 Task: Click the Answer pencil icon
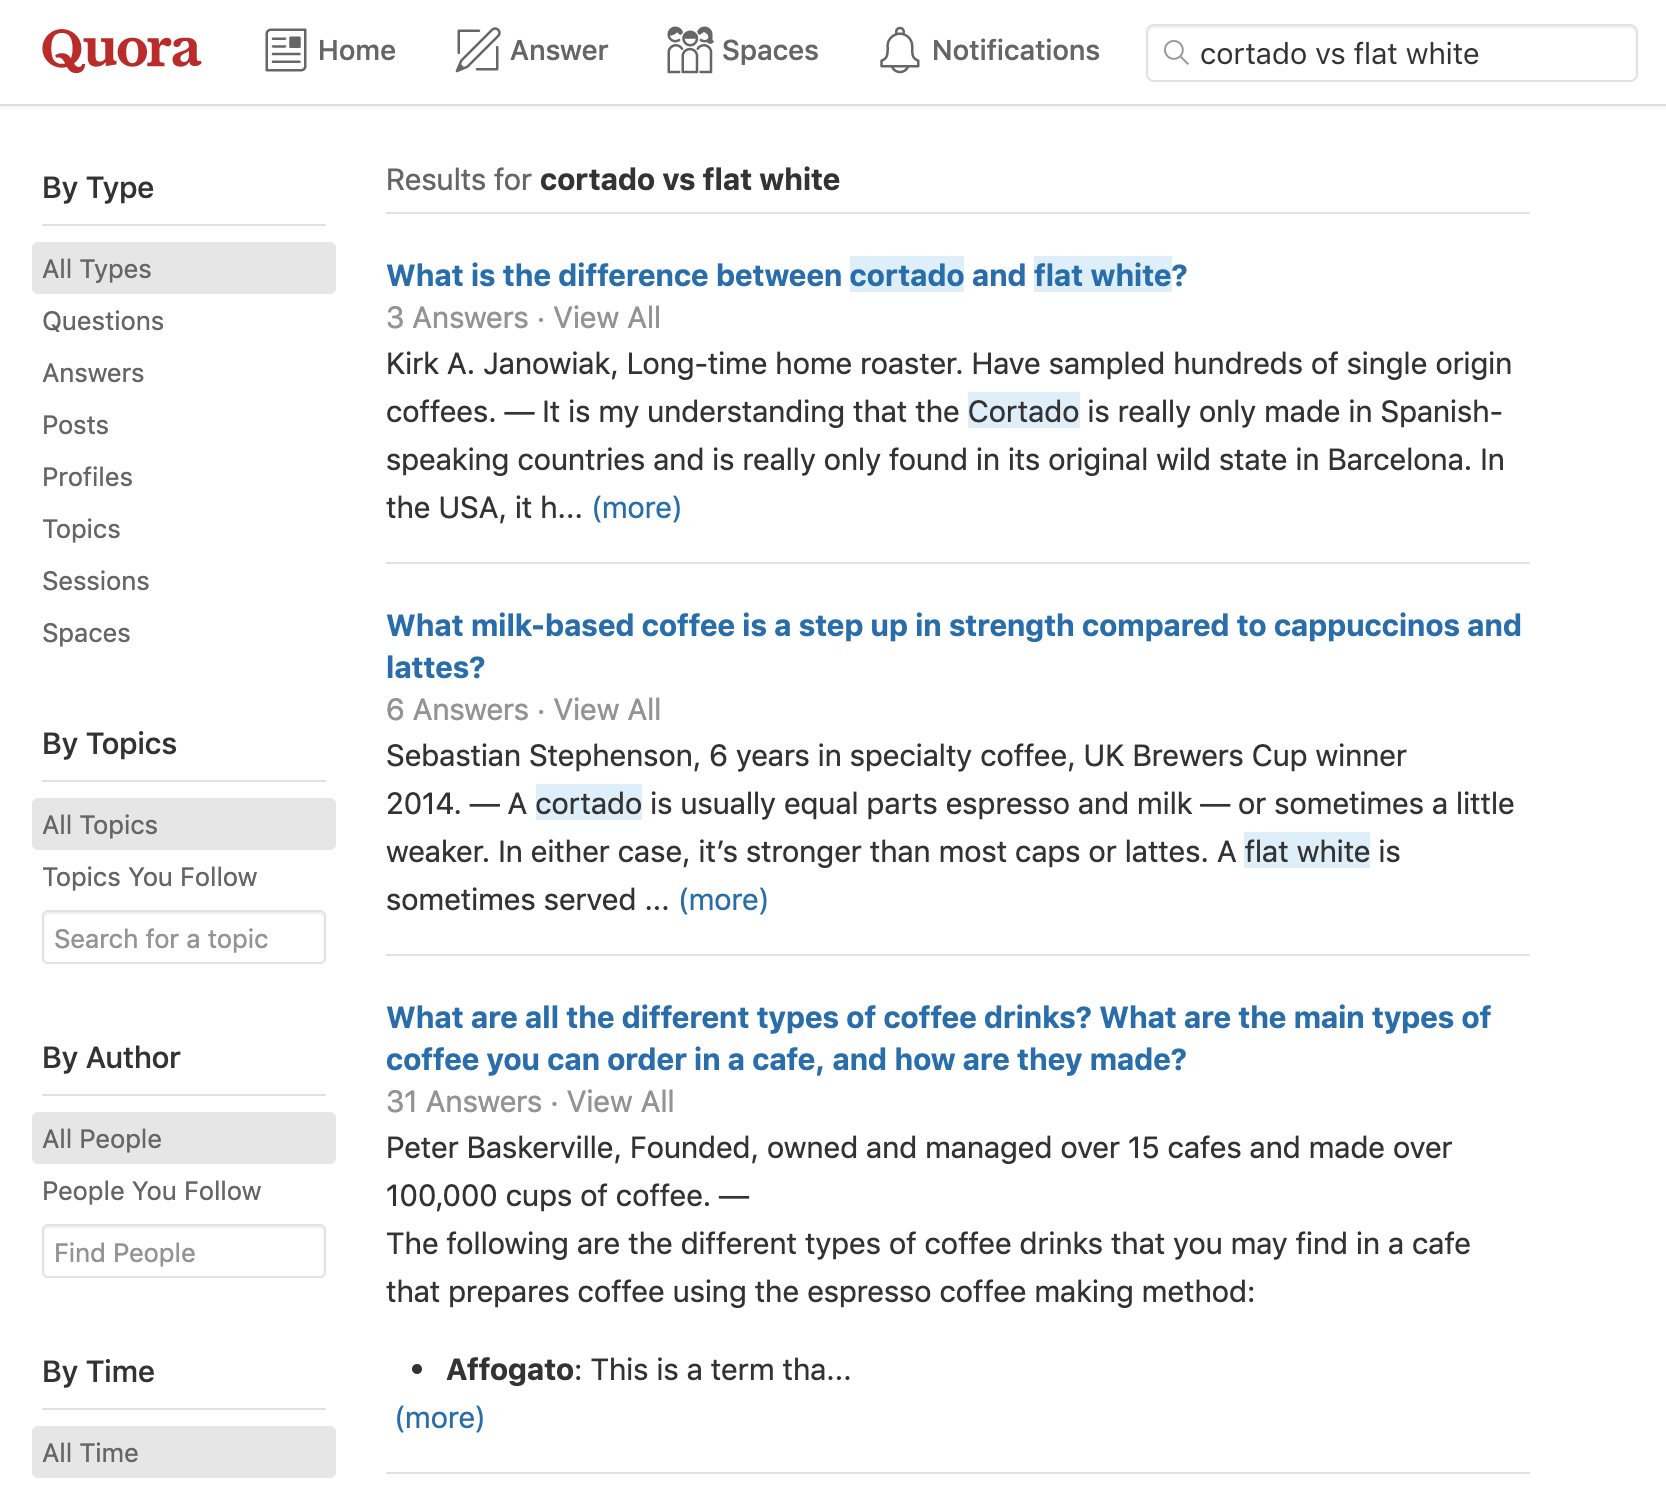(477, 50)
